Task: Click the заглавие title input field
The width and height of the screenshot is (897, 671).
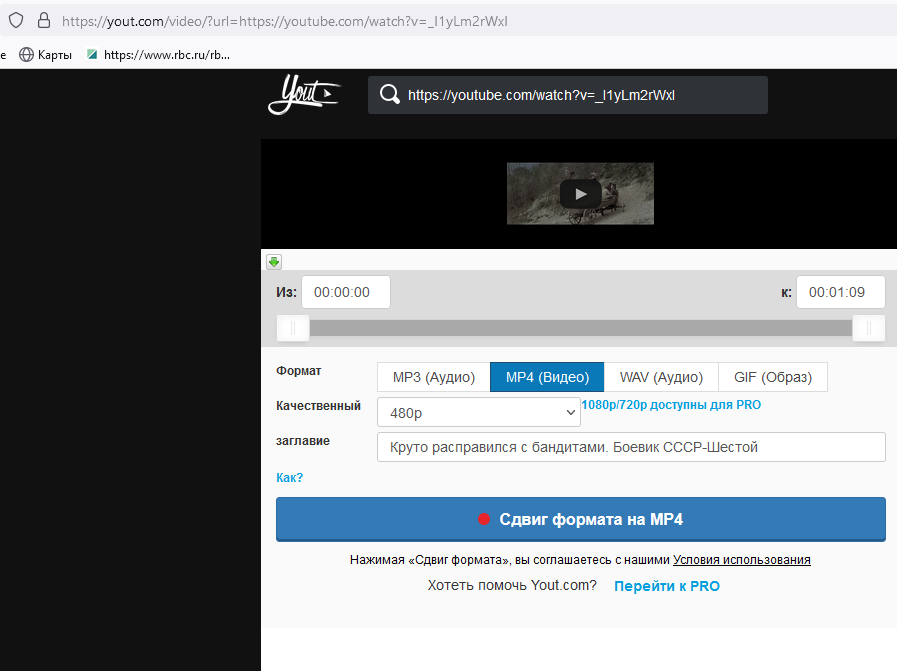Action: pyautogui.click(x=631, y=447)
